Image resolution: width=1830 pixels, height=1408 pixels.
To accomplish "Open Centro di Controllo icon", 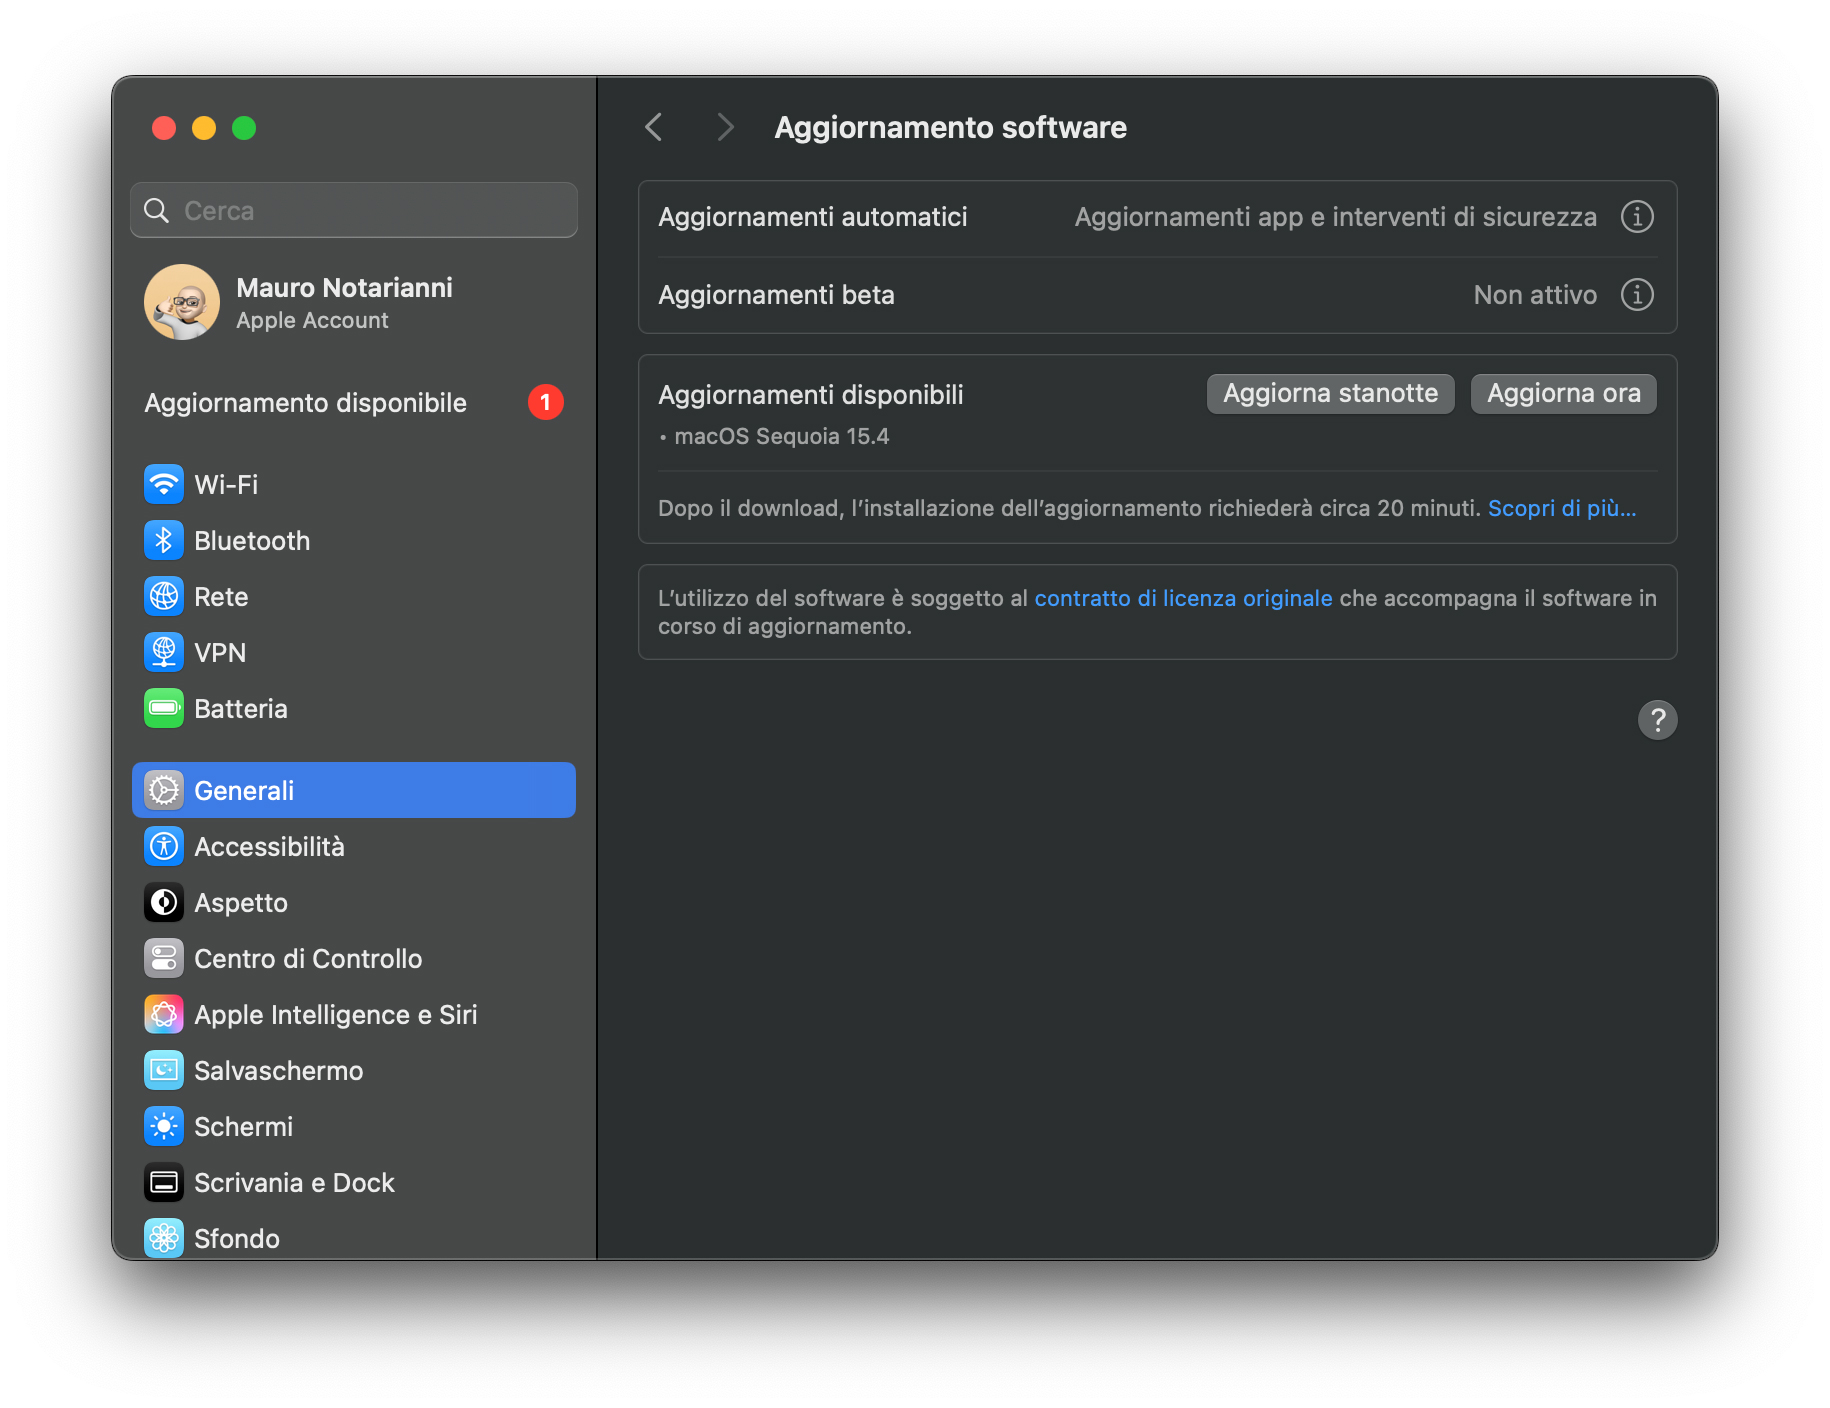I will (164, 959).
